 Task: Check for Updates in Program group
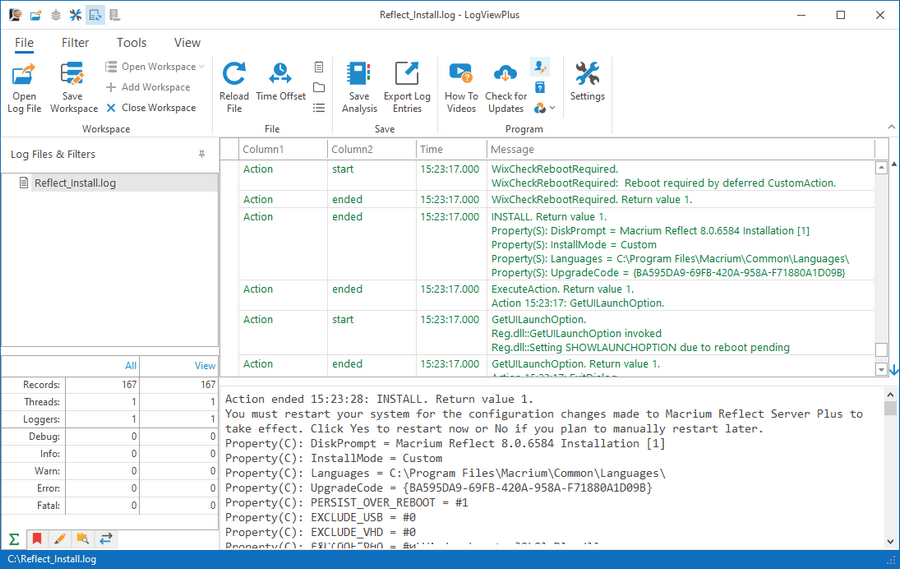[x=506, y=88]
